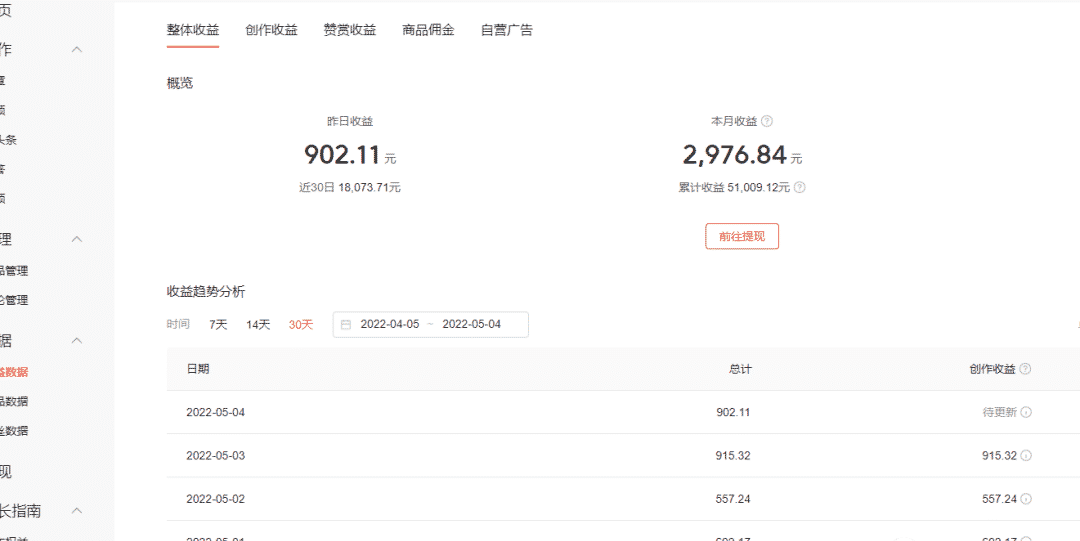The height and width of the screenshot is (541, 1080).
Task: Open 作品数据 in the sidebar
Action: pos(14,402)
